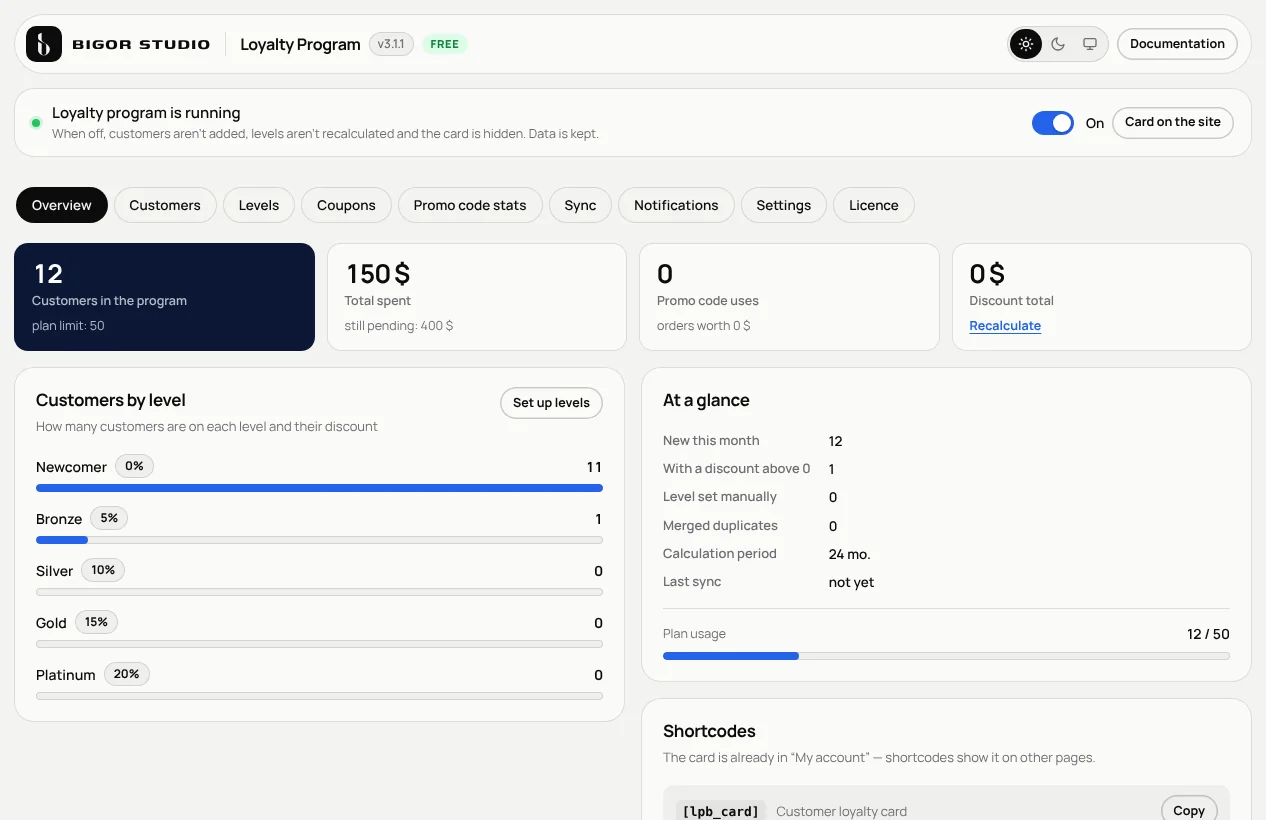Click the Newcomer level progress bar
This screenshot has width=1266, height=820.
(x=319, y=488)
